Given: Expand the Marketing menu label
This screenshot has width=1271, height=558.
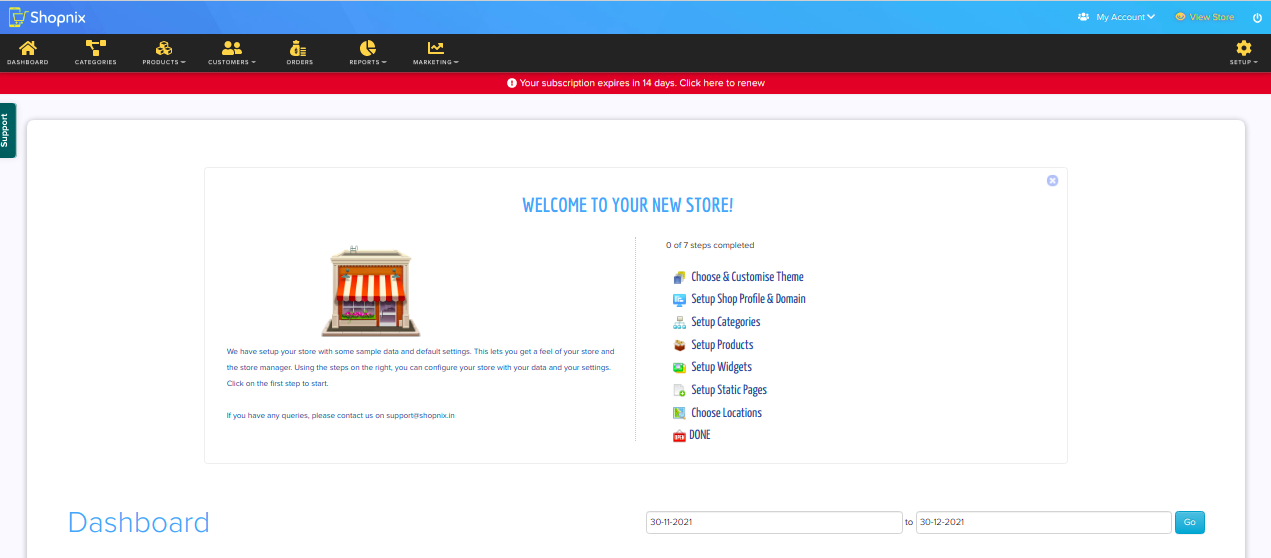Looking at the screenshot, I should tap(436, 62).
